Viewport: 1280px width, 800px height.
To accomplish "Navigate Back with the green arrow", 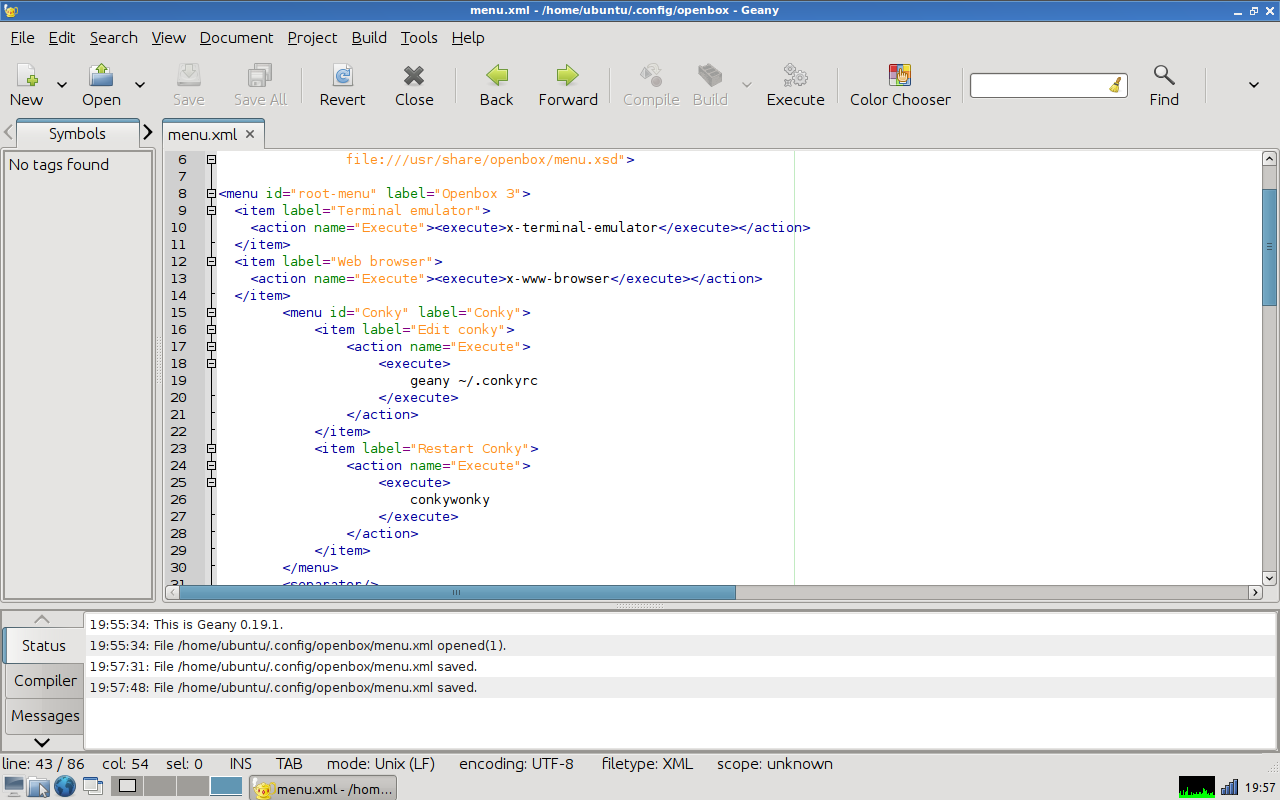I will pyautogui.click(x=496, y=77).
